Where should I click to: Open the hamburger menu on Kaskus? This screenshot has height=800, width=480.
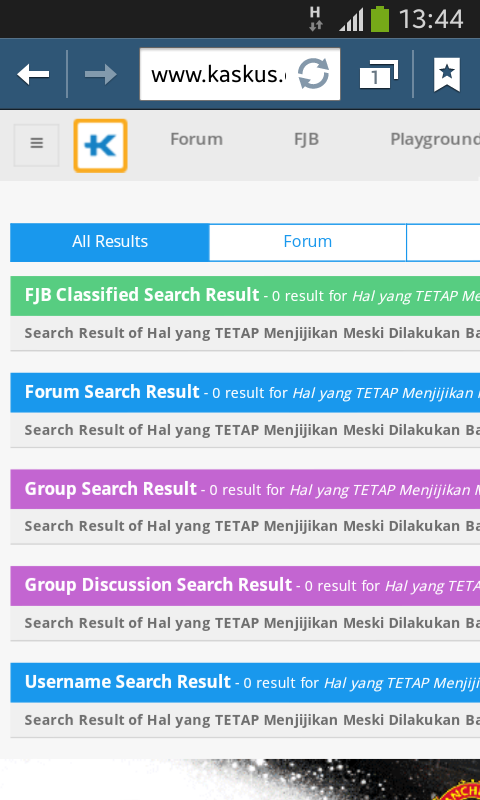coord(37,145)
